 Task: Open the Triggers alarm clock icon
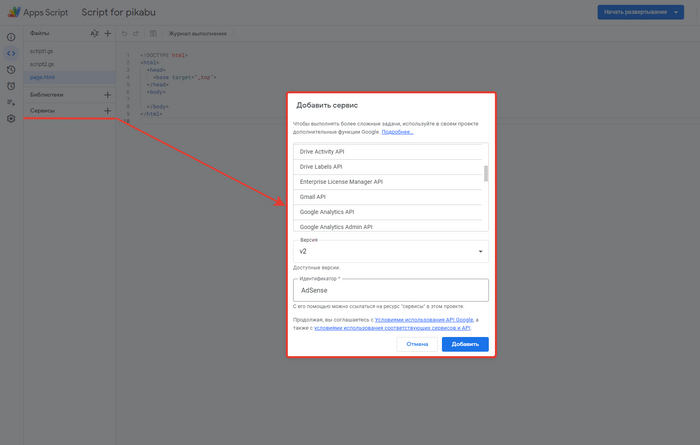(x=11, y=86)
